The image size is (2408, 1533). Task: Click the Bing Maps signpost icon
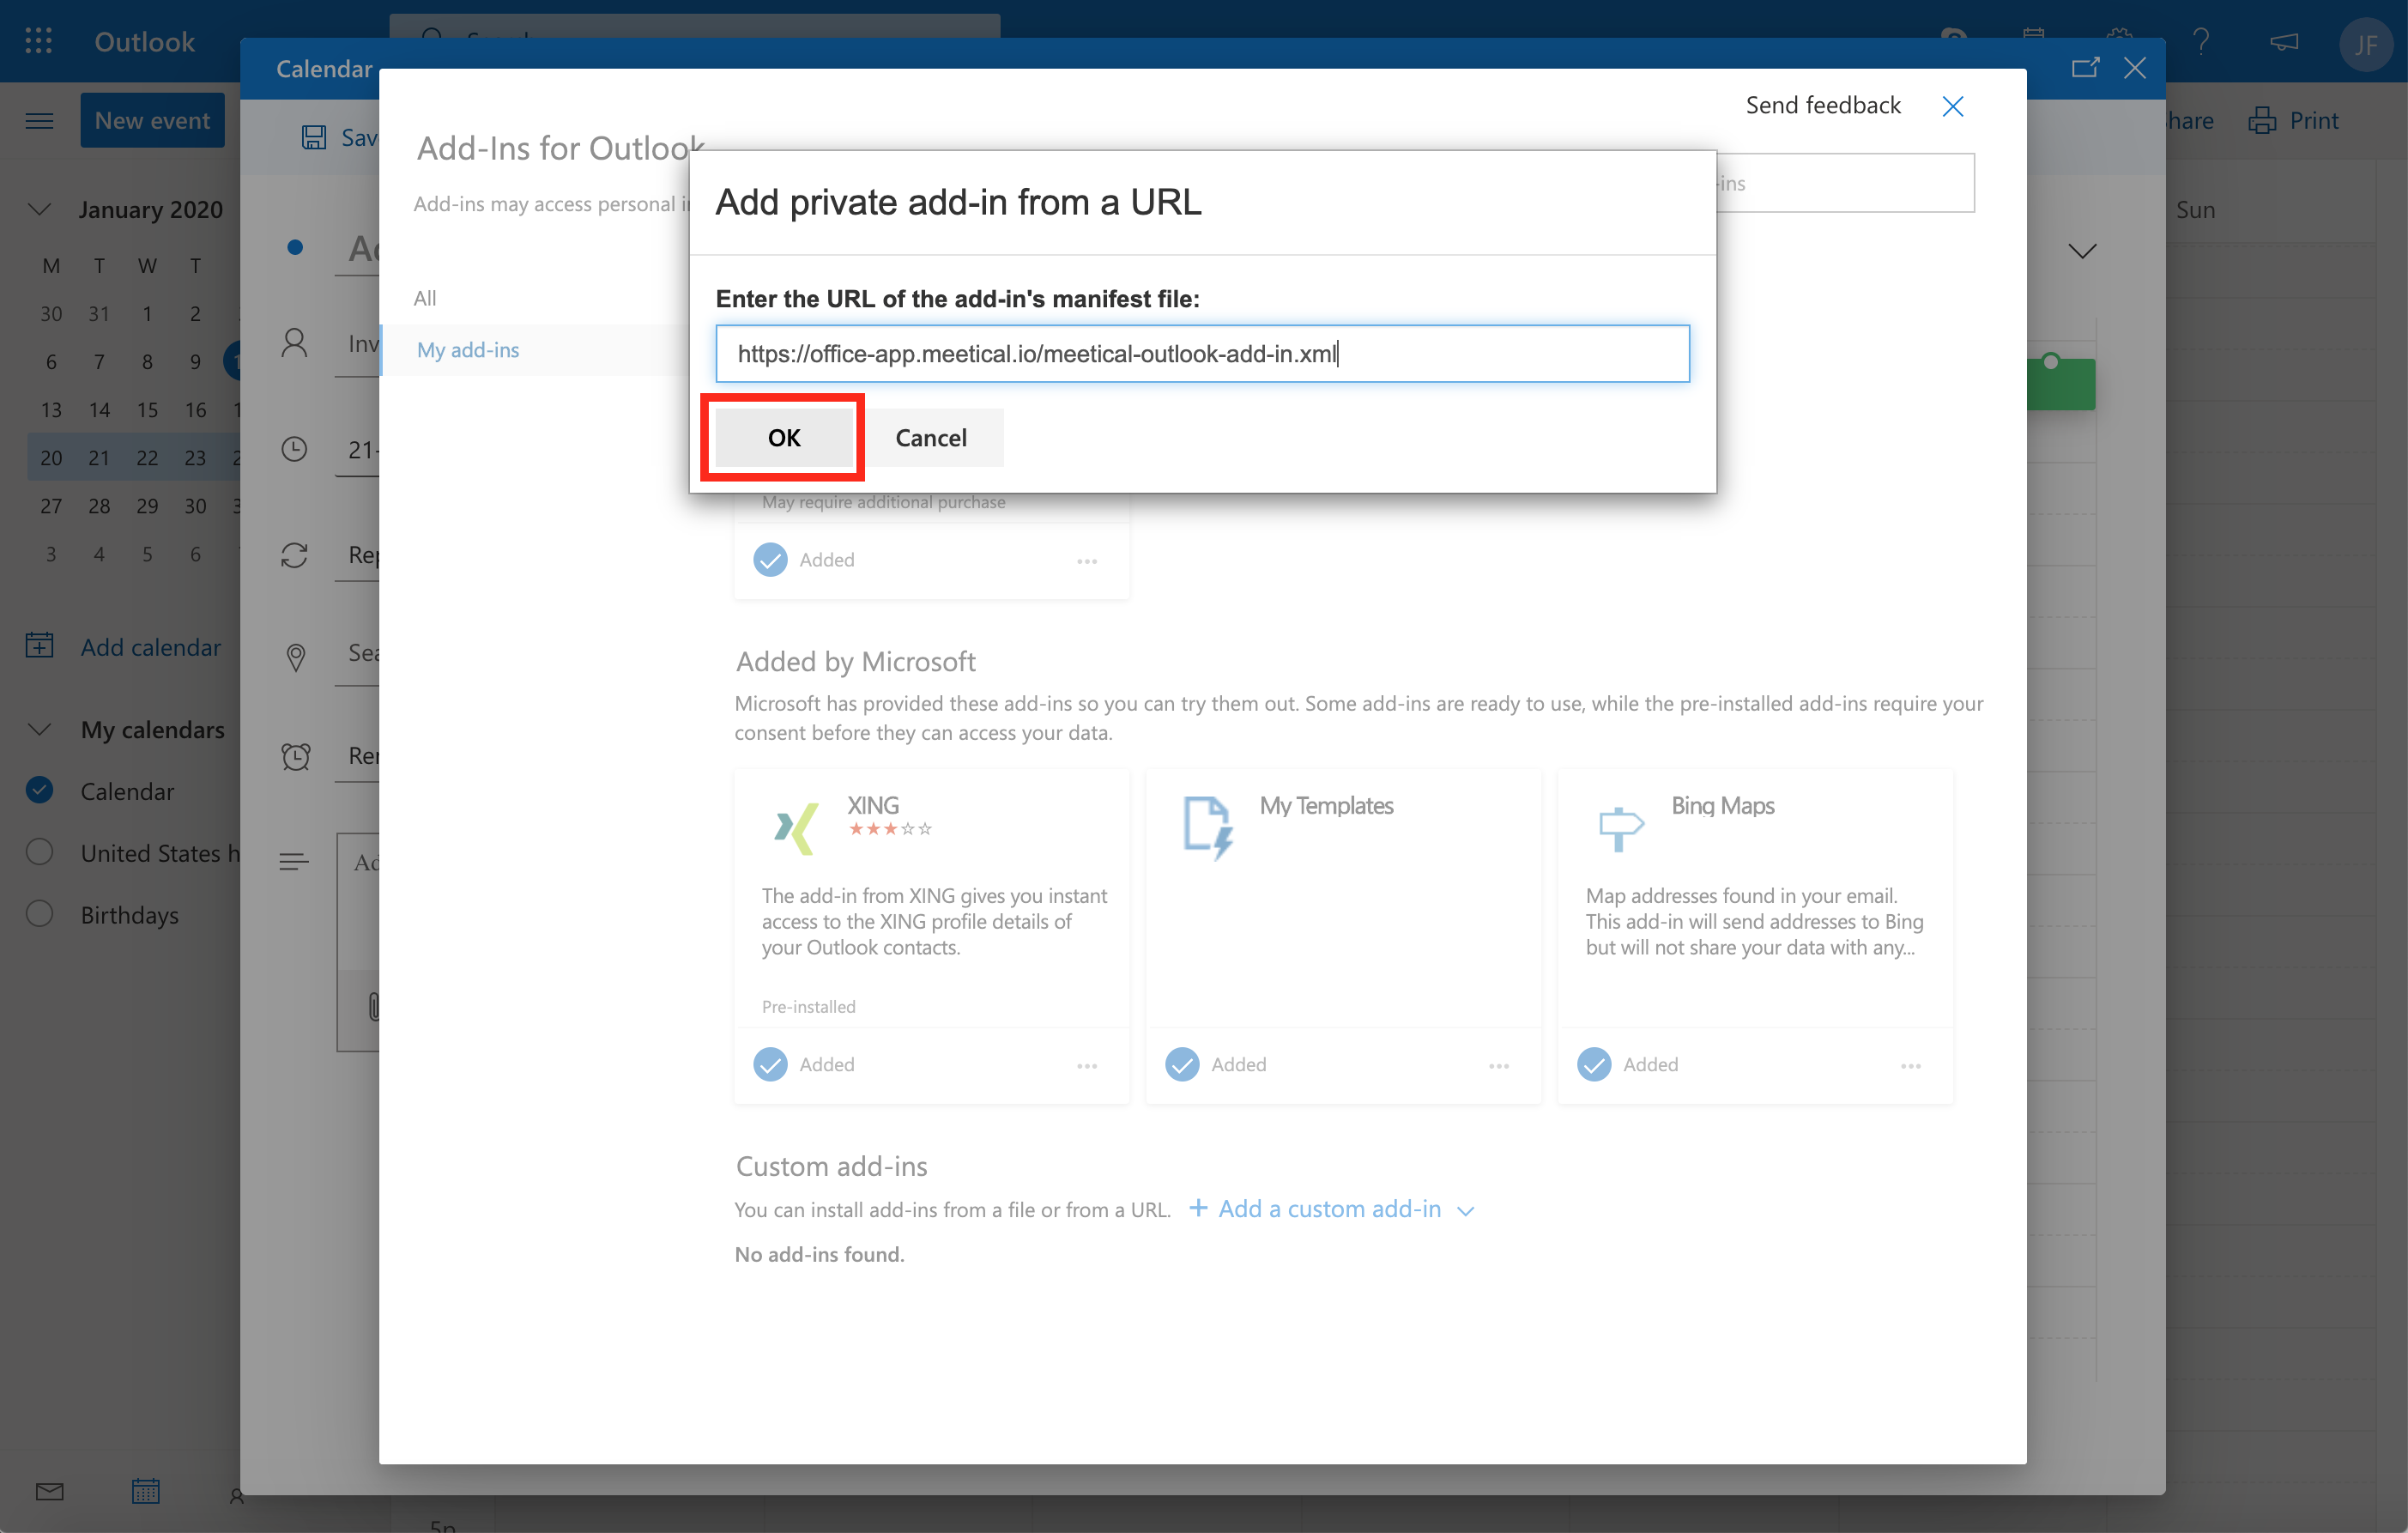point(1620,828)
